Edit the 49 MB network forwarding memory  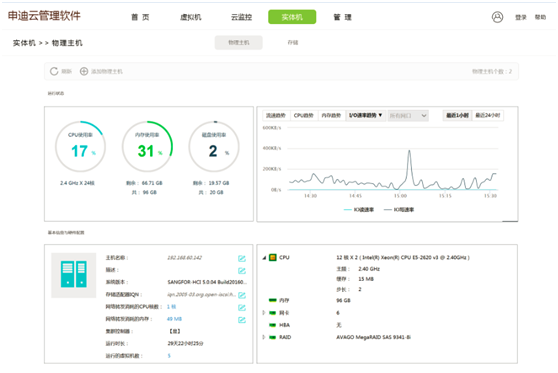(x=242, y=320)
